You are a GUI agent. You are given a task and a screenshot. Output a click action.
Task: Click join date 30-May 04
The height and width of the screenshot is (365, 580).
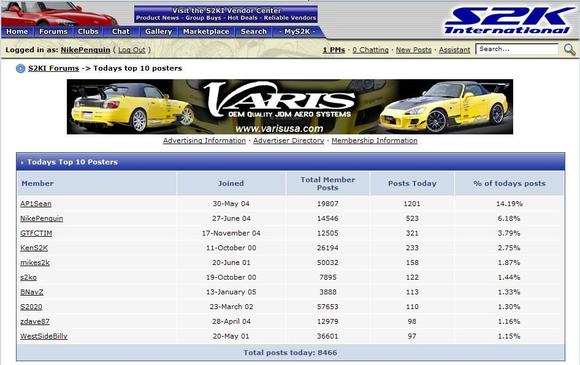pyautogui.click(x=231, y=204)
